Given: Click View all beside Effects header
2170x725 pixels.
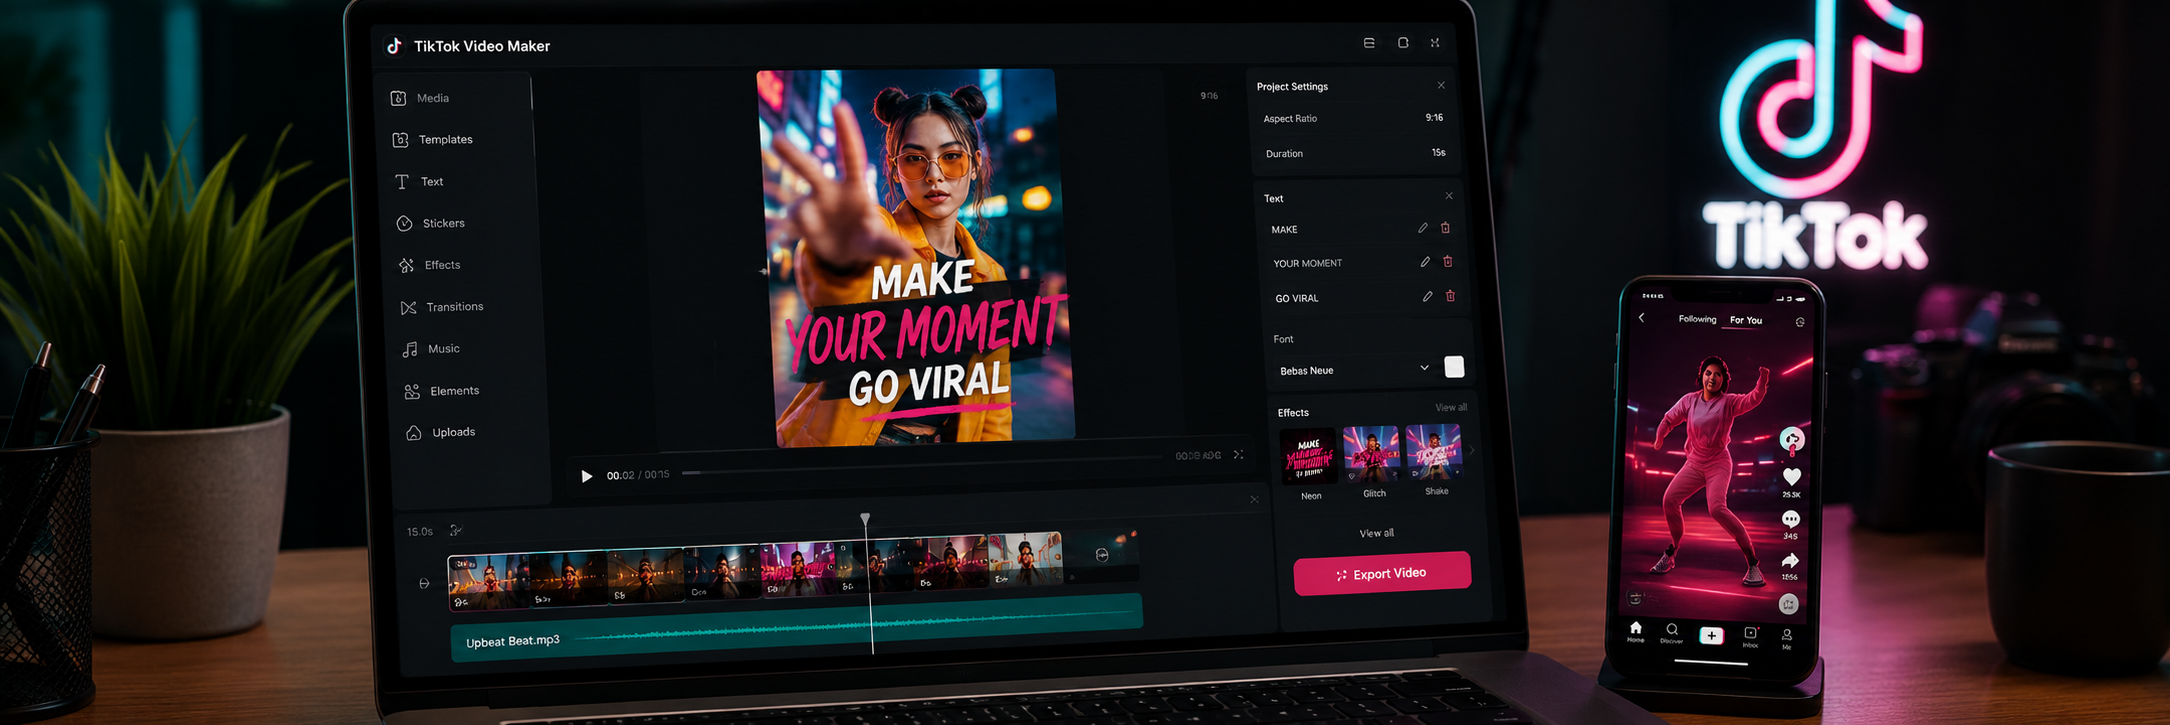Looking at the screenshot, I should [x=1451, y=407].
